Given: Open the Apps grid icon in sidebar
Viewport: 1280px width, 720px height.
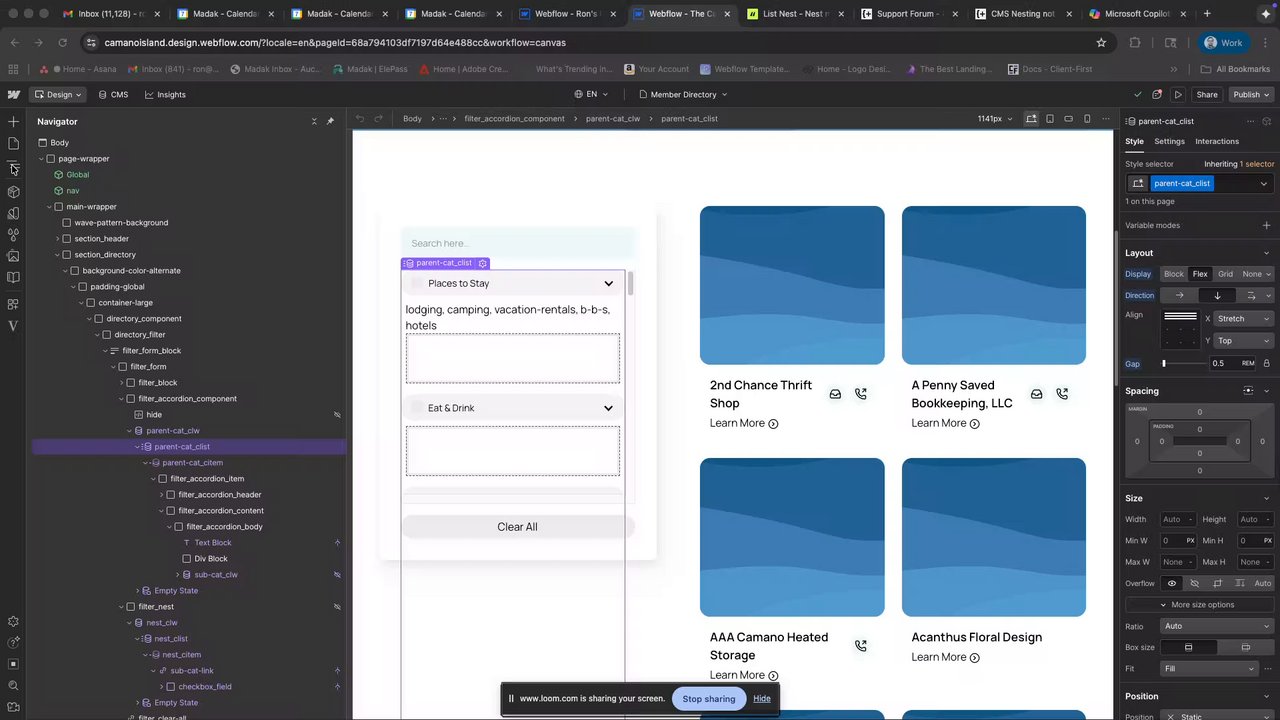Looking at the screenshot, I should pyautogui.click(x=13, y=304).
